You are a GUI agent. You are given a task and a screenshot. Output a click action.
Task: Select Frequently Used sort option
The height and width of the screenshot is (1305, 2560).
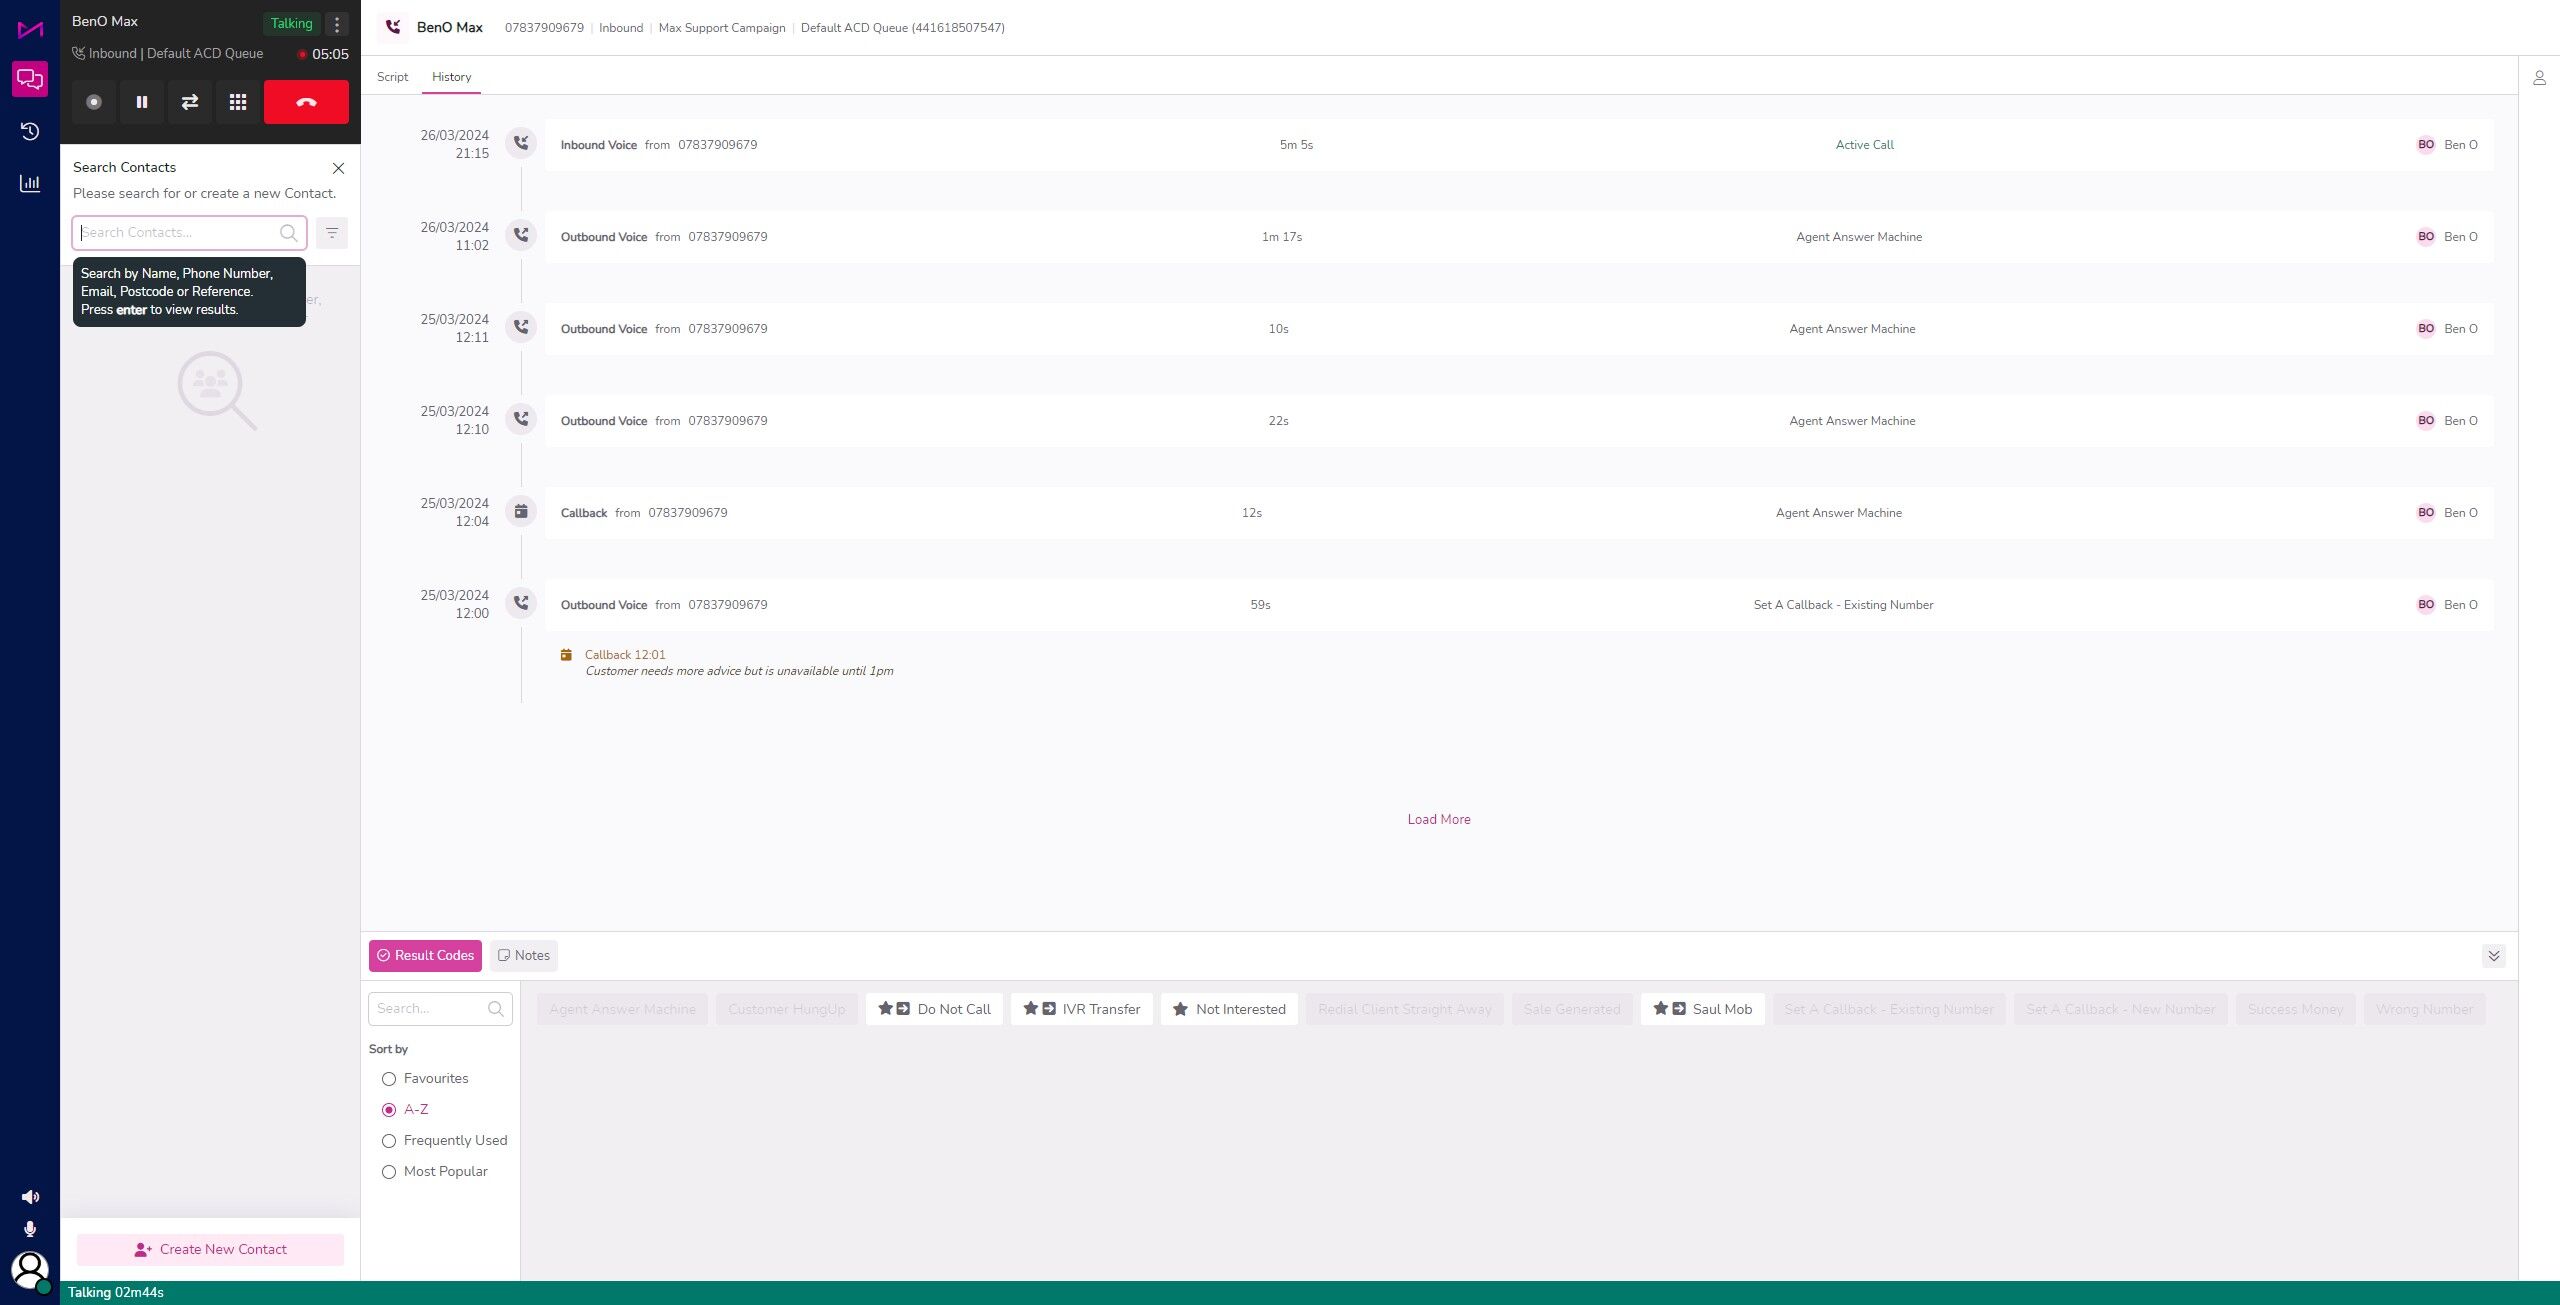[x=389, y=1141]
